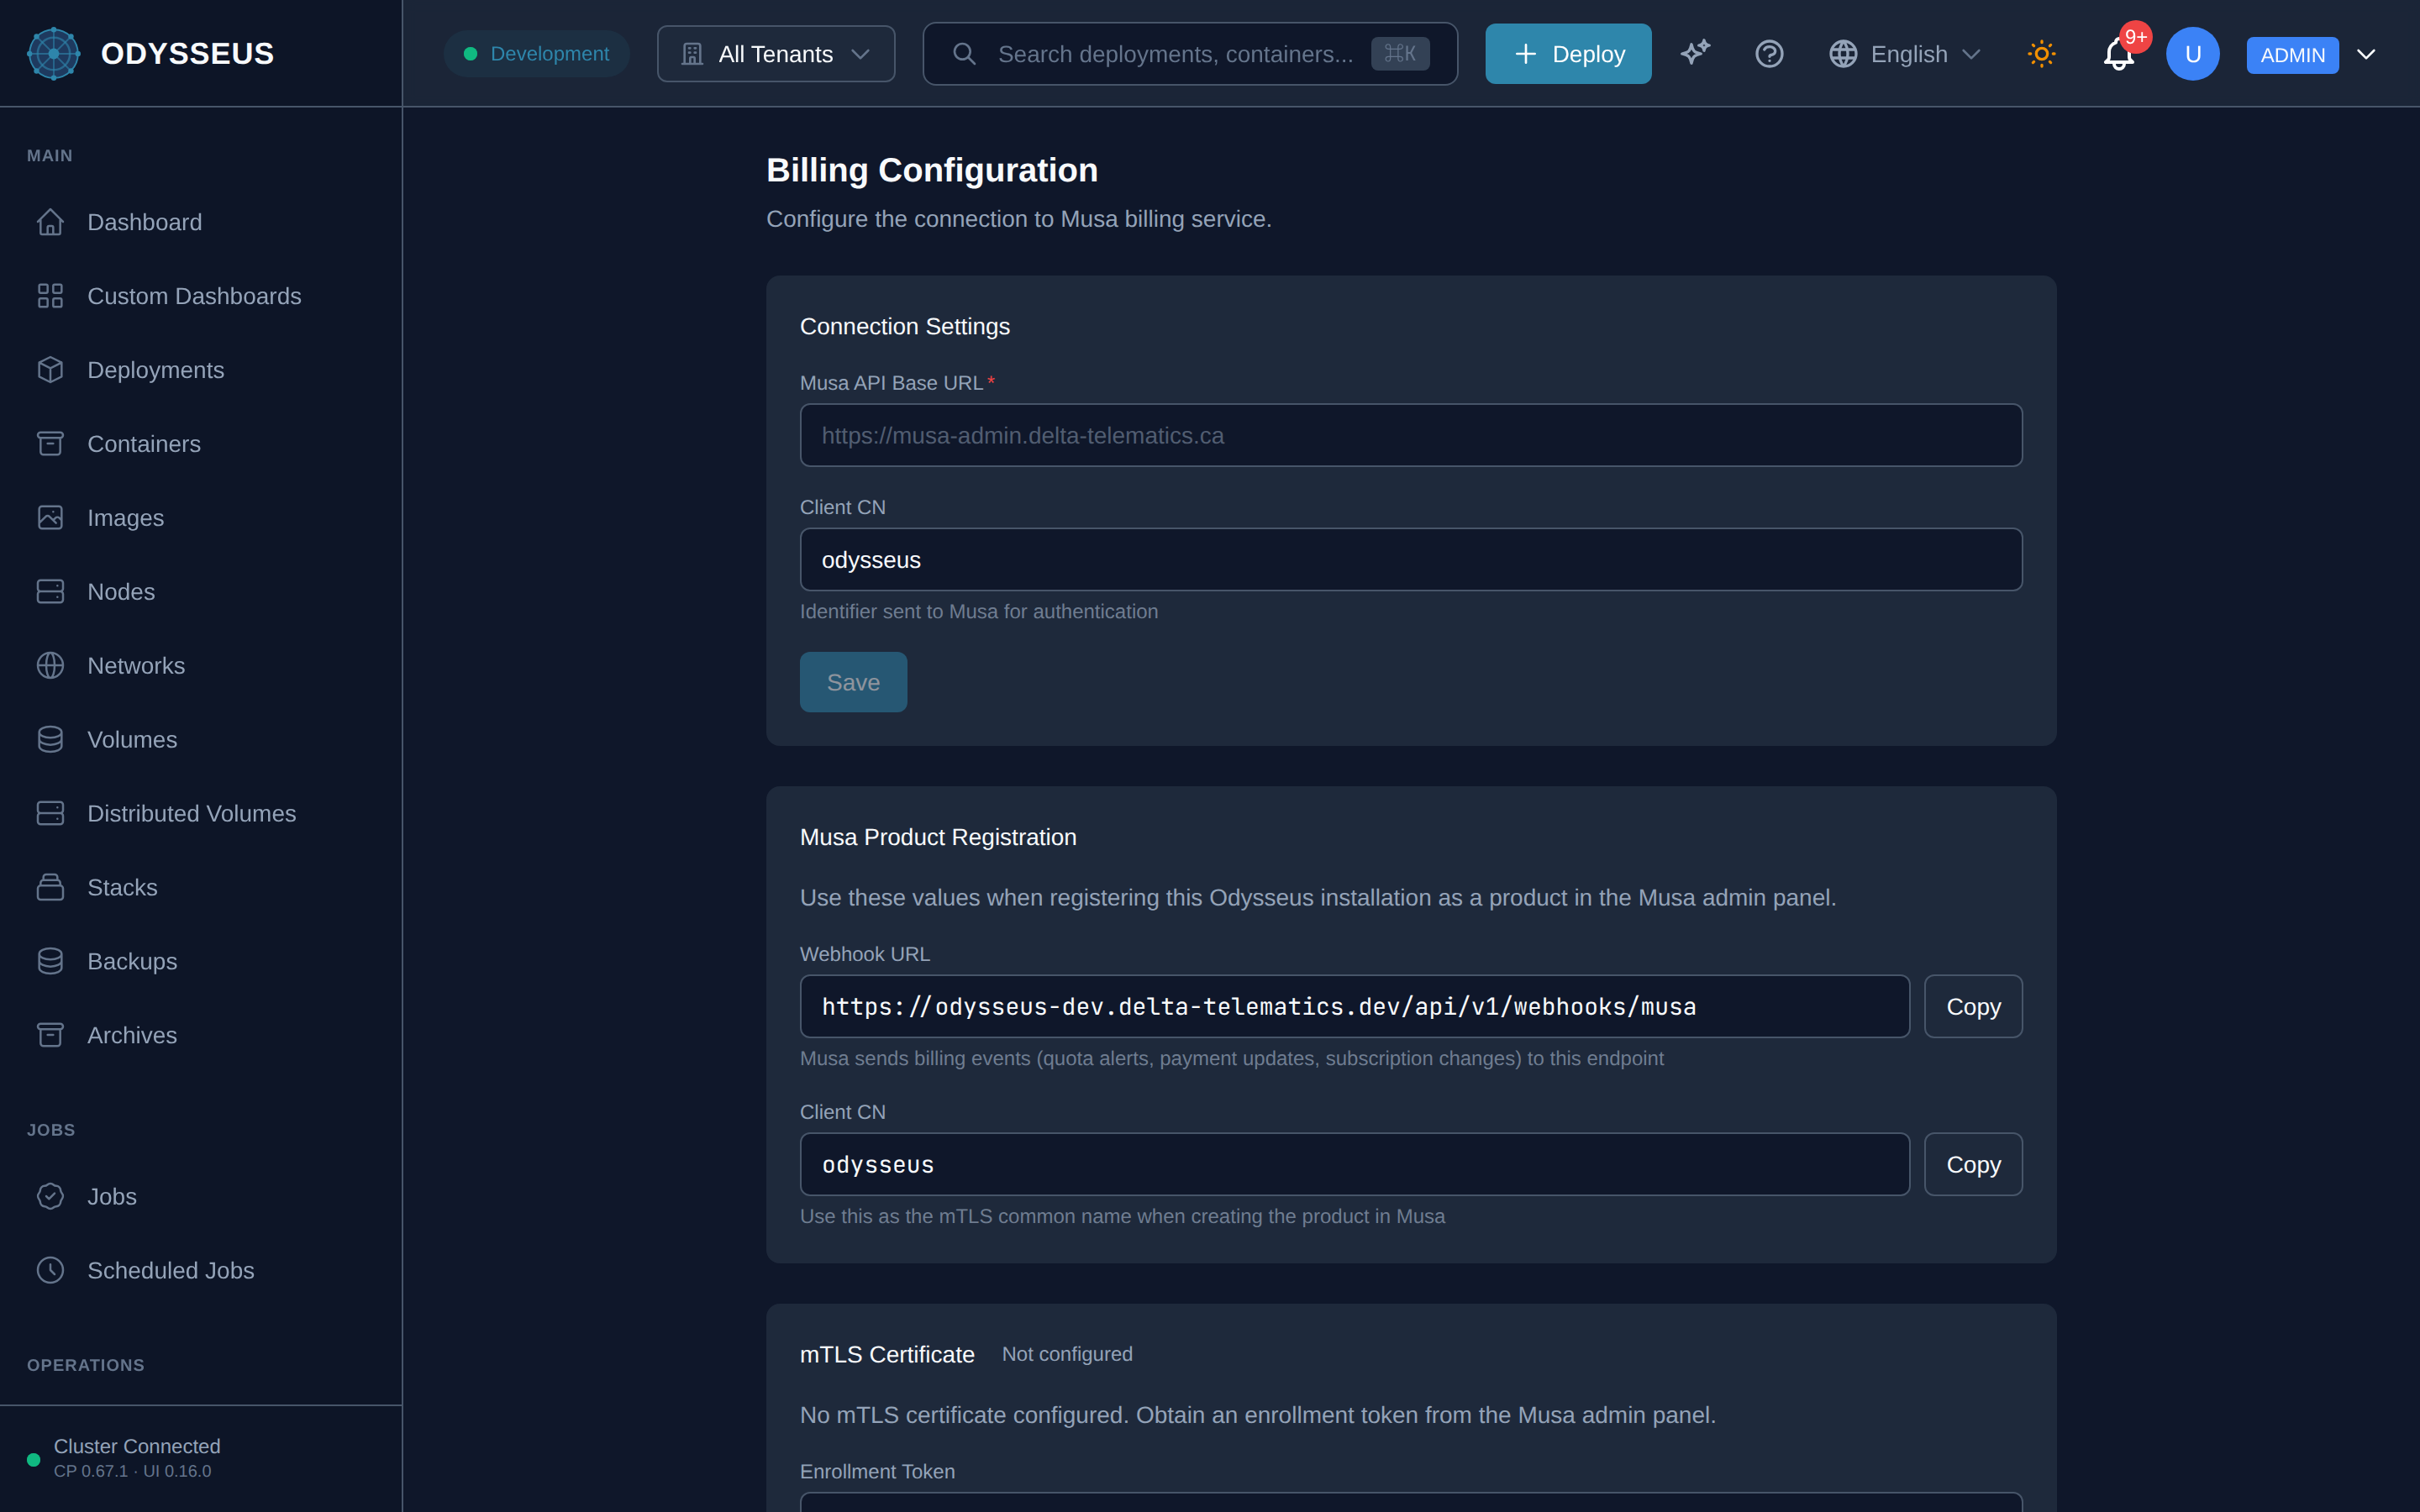Expand the ADMIN account chevron

coord(2366,54)
